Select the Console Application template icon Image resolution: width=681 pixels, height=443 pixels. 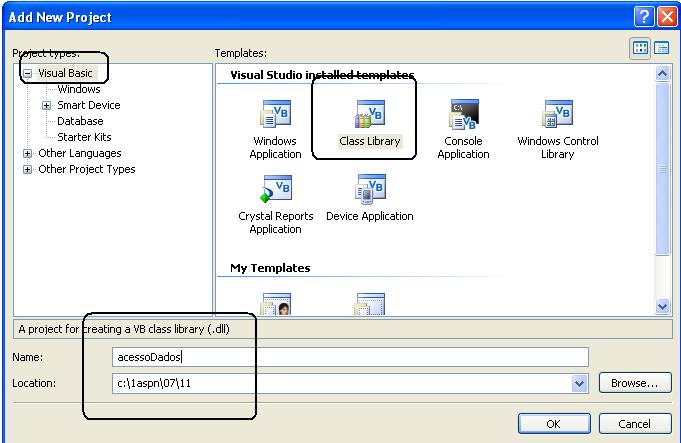[x=463, y=114]
